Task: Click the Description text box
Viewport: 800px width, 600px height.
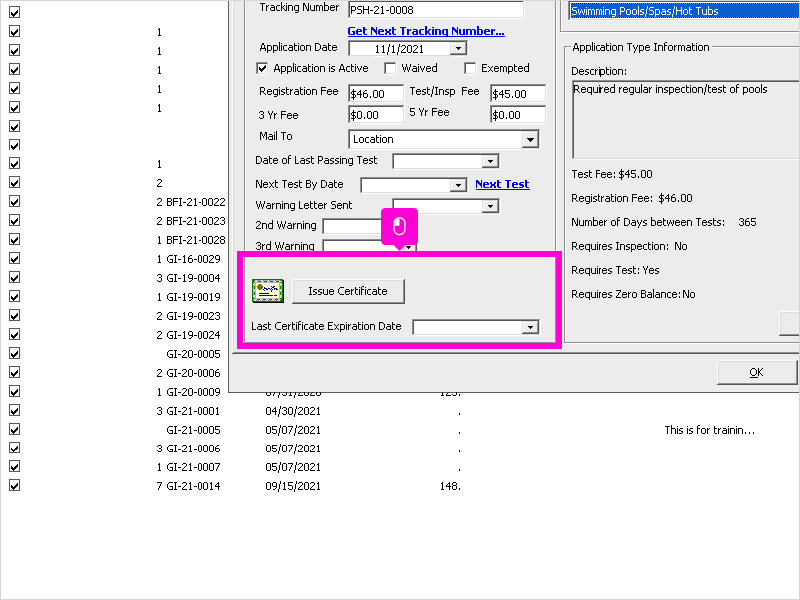Action: 686,119
